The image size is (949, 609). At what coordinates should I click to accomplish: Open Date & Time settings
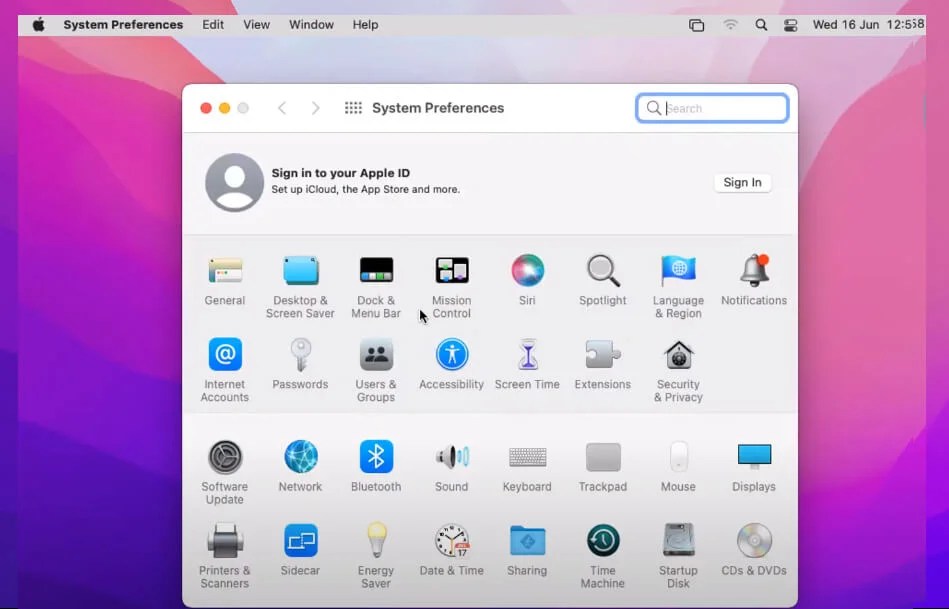452,541
